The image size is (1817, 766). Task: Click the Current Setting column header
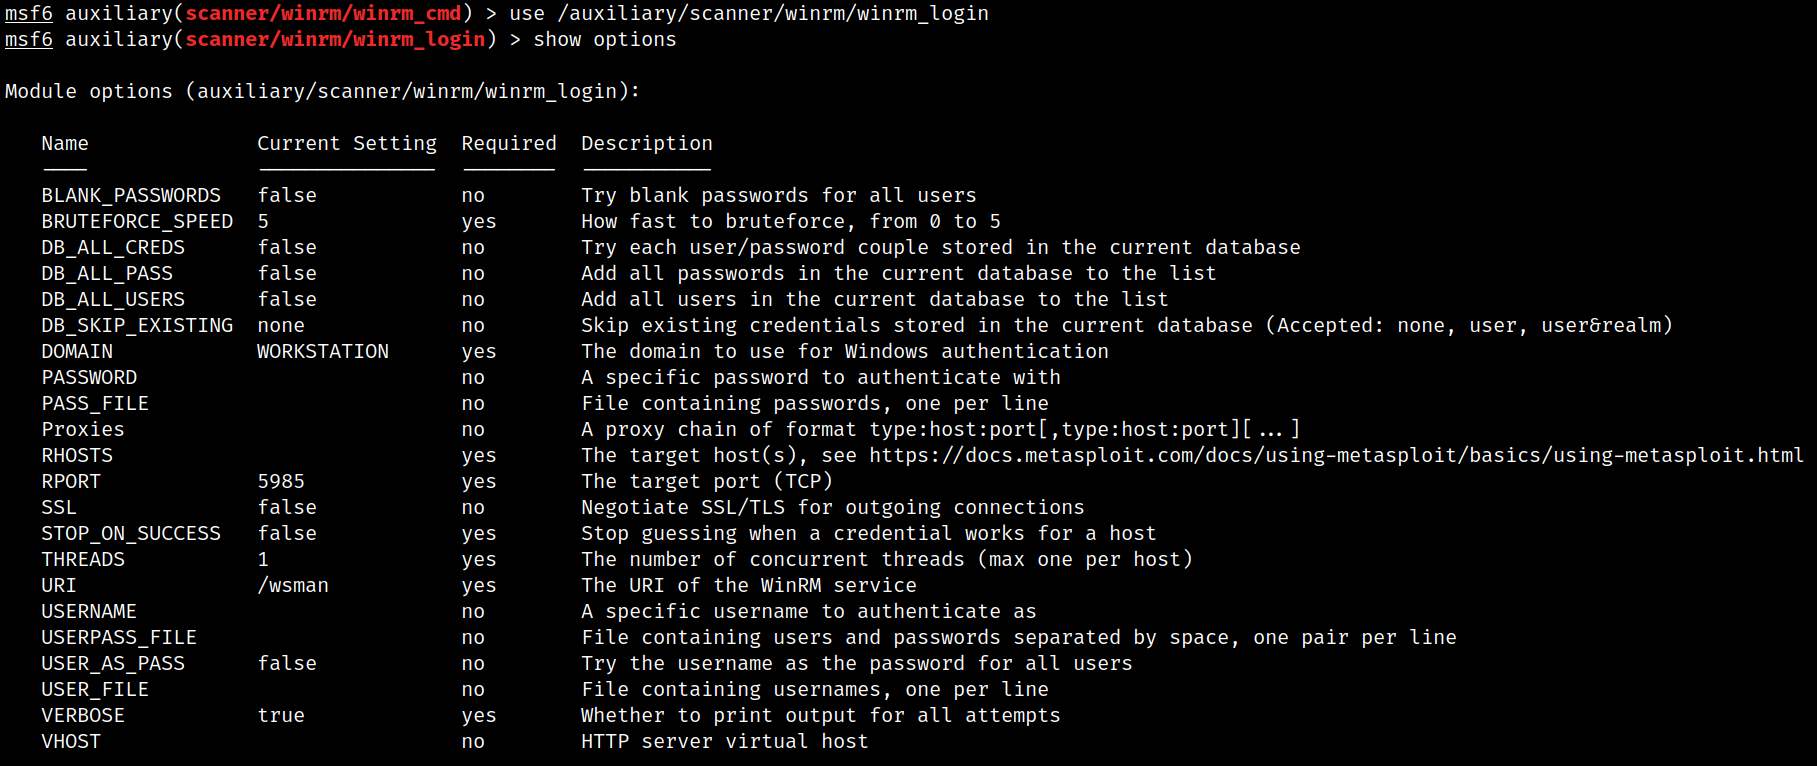[347, 143]
